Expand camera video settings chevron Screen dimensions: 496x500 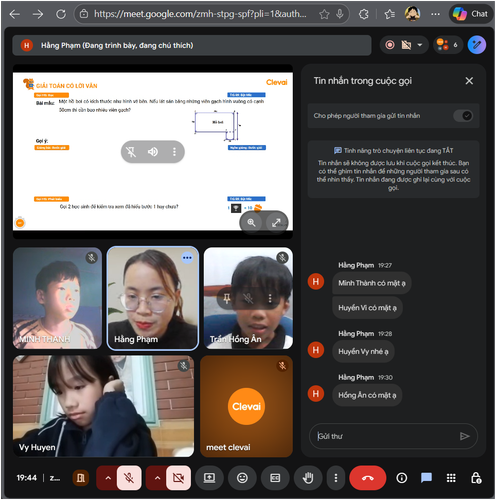point(157,478)
